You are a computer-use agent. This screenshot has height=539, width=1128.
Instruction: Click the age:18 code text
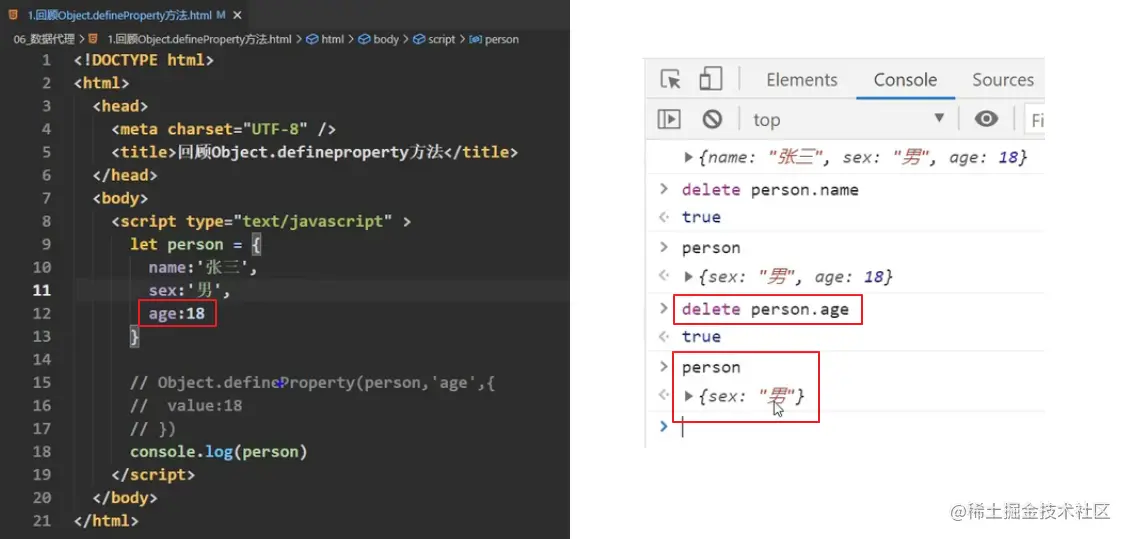coord(177,313)
